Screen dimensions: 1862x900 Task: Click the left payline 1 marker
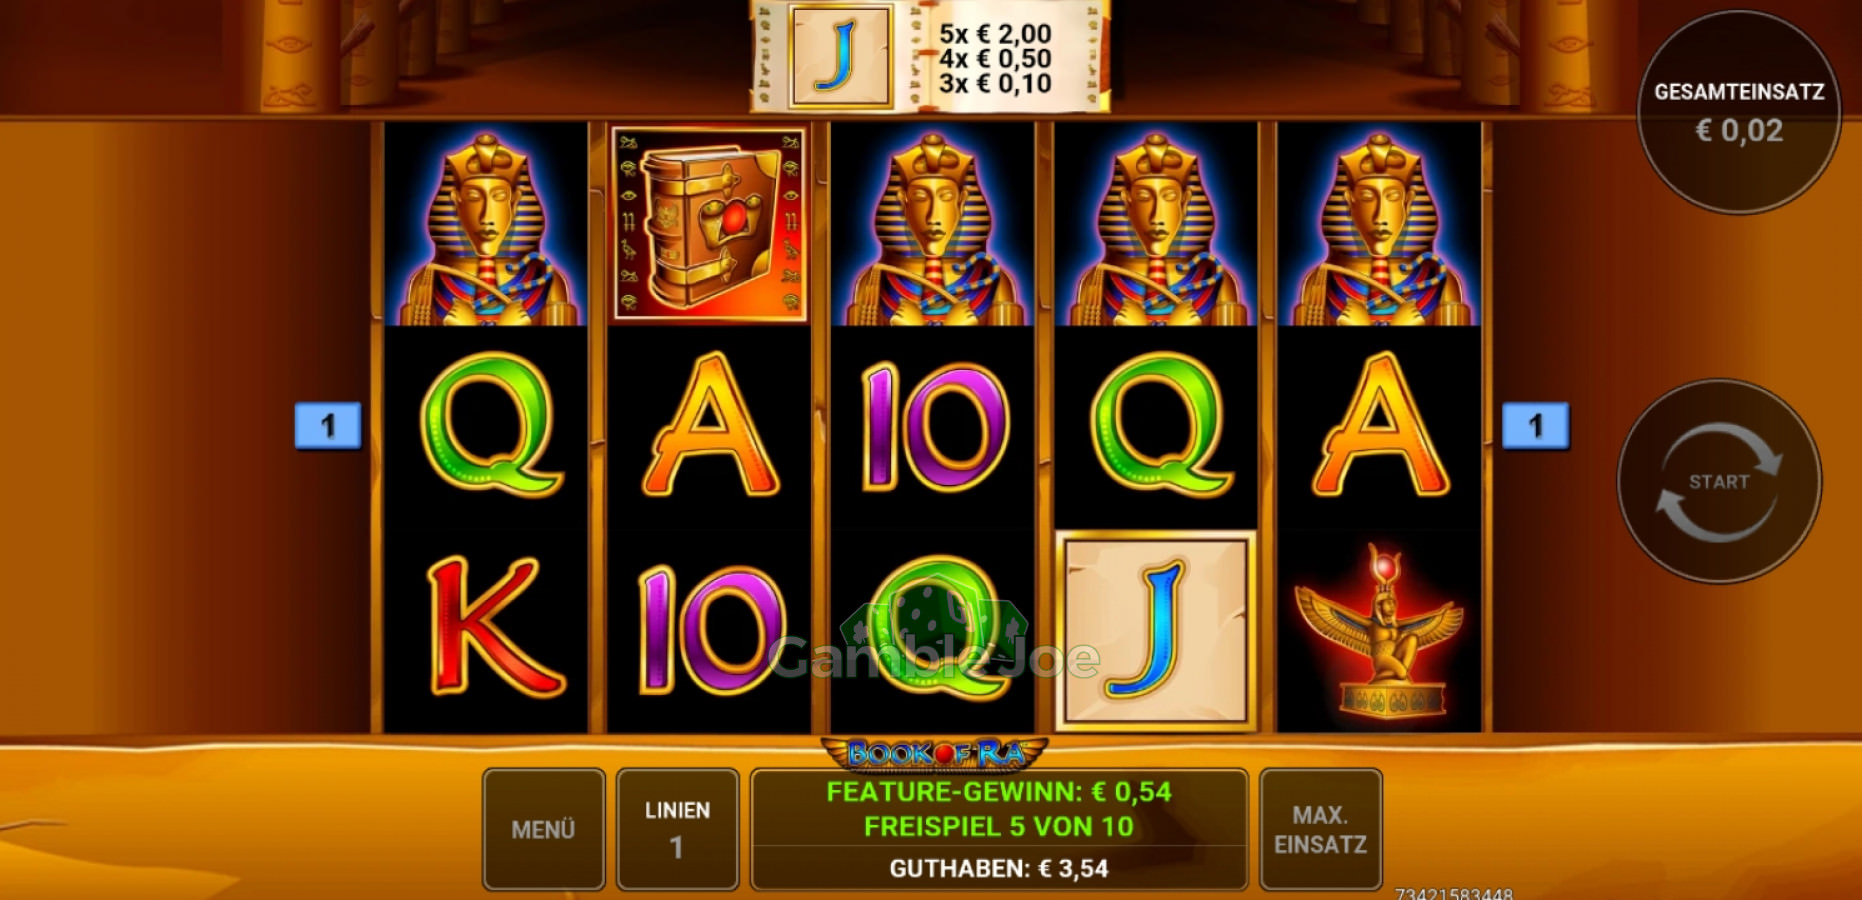pyautogui.click(x=328, y=426)
